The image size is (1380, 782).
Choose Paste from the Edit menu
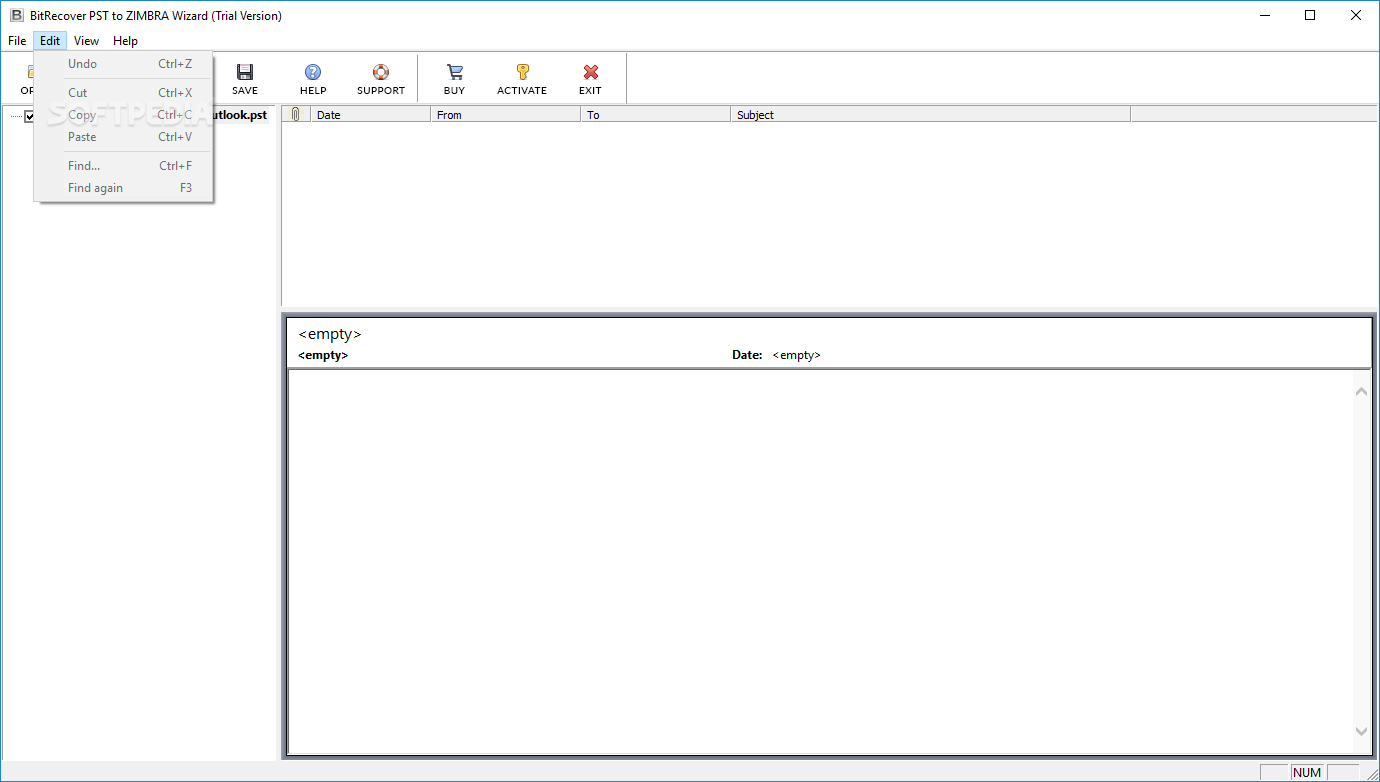[x=123, y=137]
